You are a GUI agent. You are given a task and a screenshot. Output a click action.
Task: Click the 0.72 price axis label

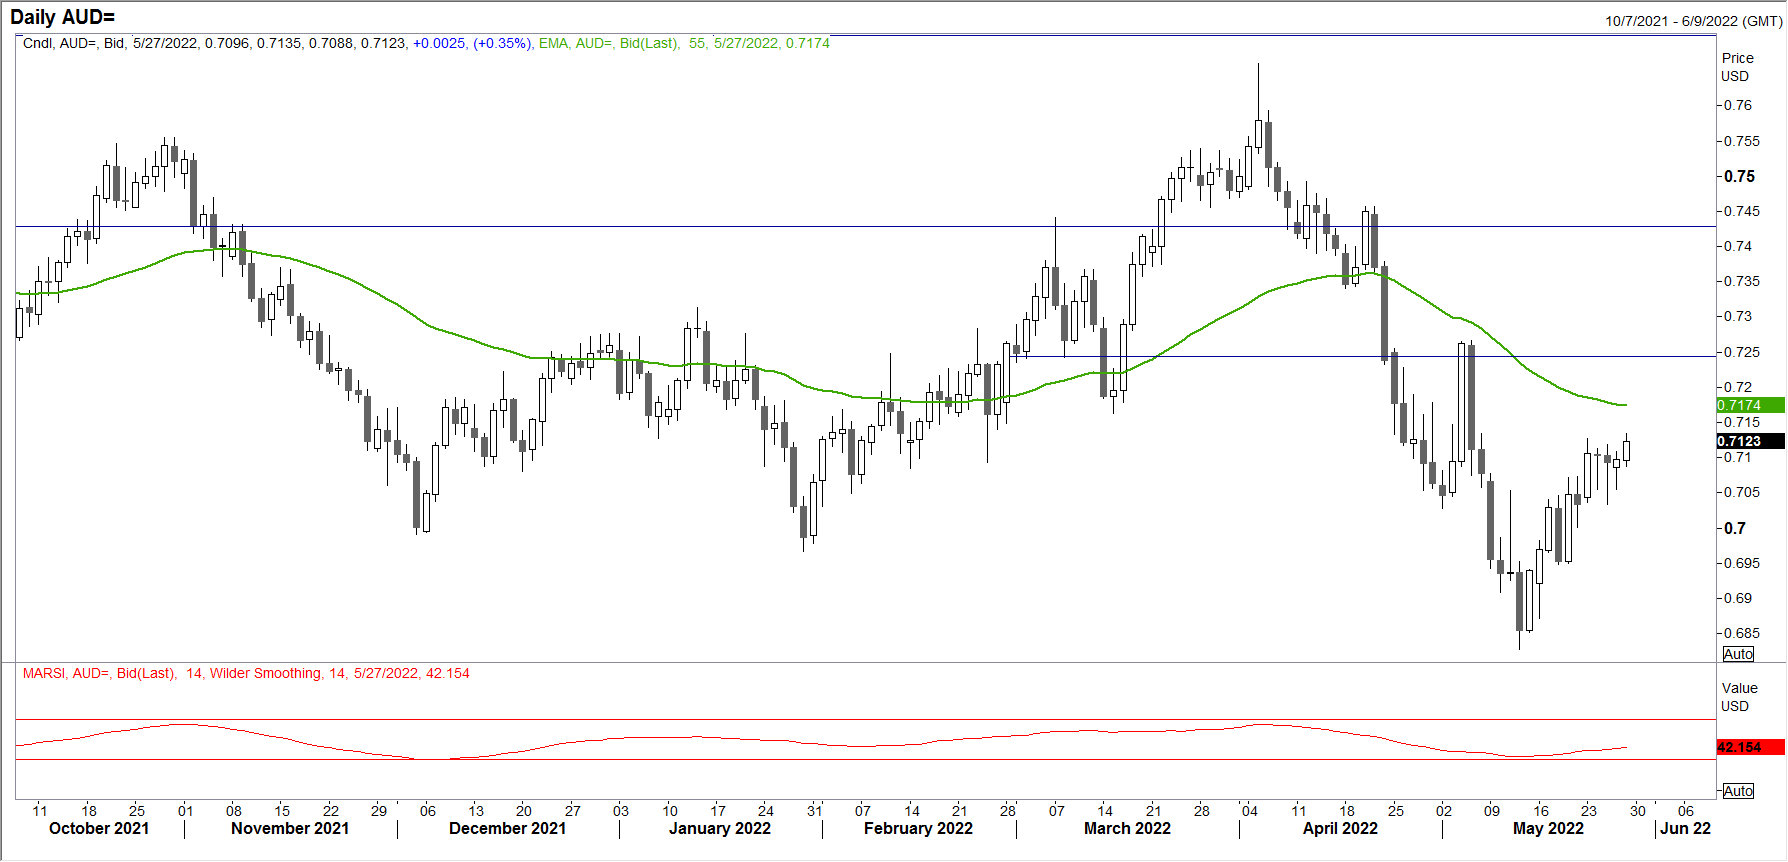(1738, 387)
